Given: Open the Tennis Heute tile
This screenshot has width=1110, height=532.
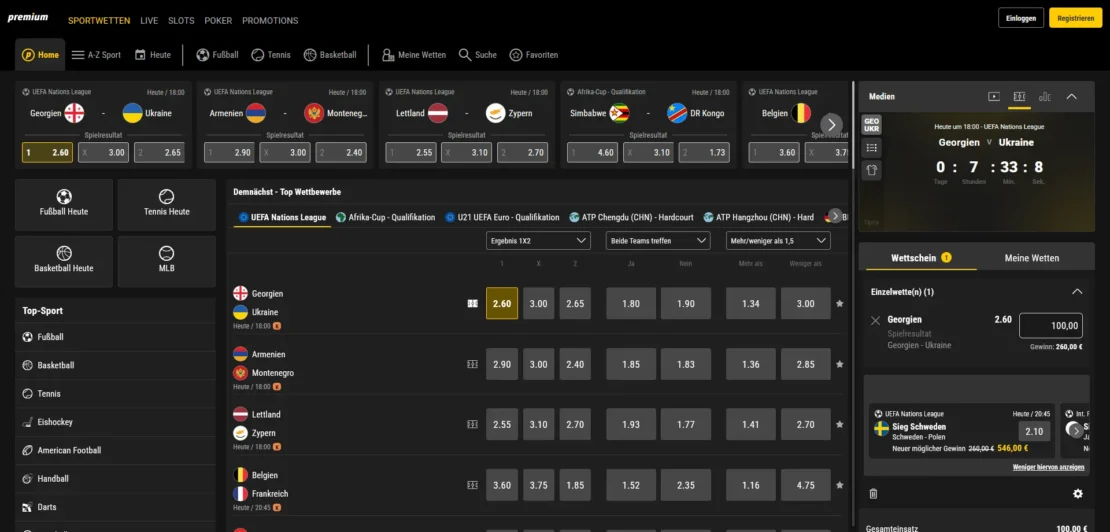Looking at the screenshot, I should [x=166, y=204].
